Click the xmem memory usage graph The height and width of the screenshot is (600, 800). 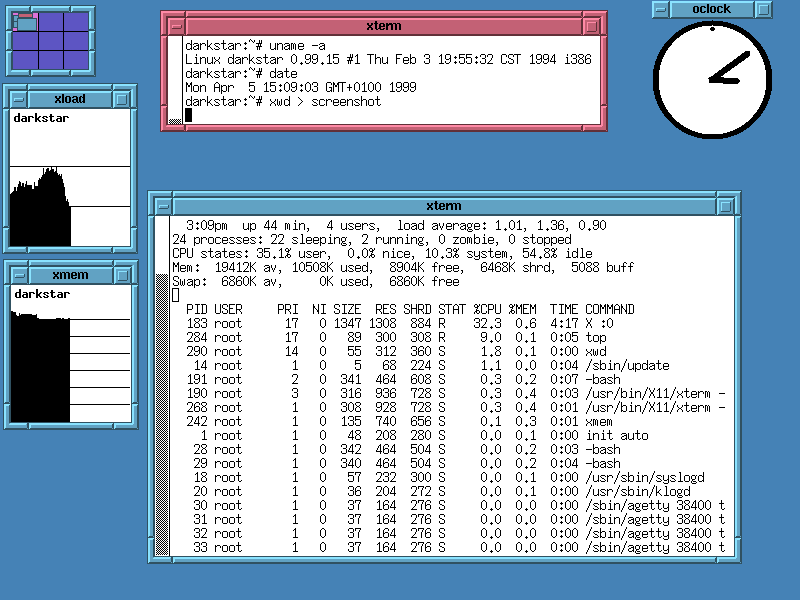click(70, 360)
